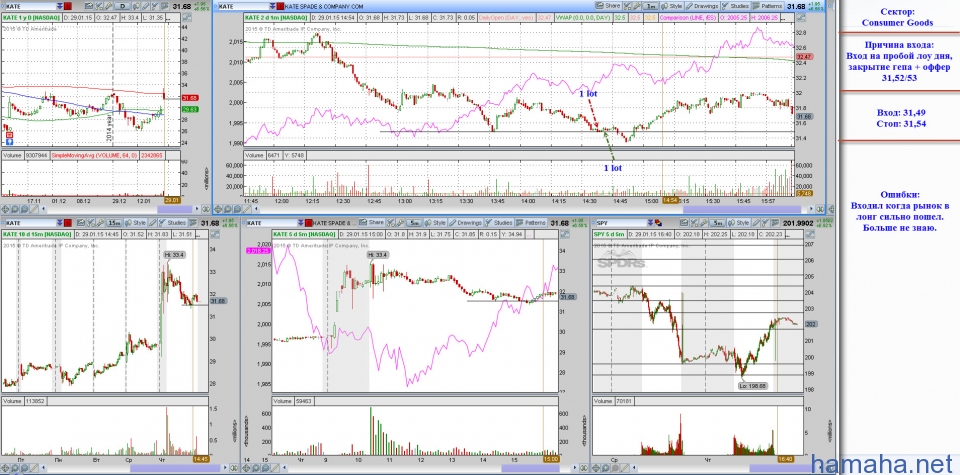Click the 'Comparison (LINE, /ES)' study label
This screenshot has height=475, width=960.
688,18
